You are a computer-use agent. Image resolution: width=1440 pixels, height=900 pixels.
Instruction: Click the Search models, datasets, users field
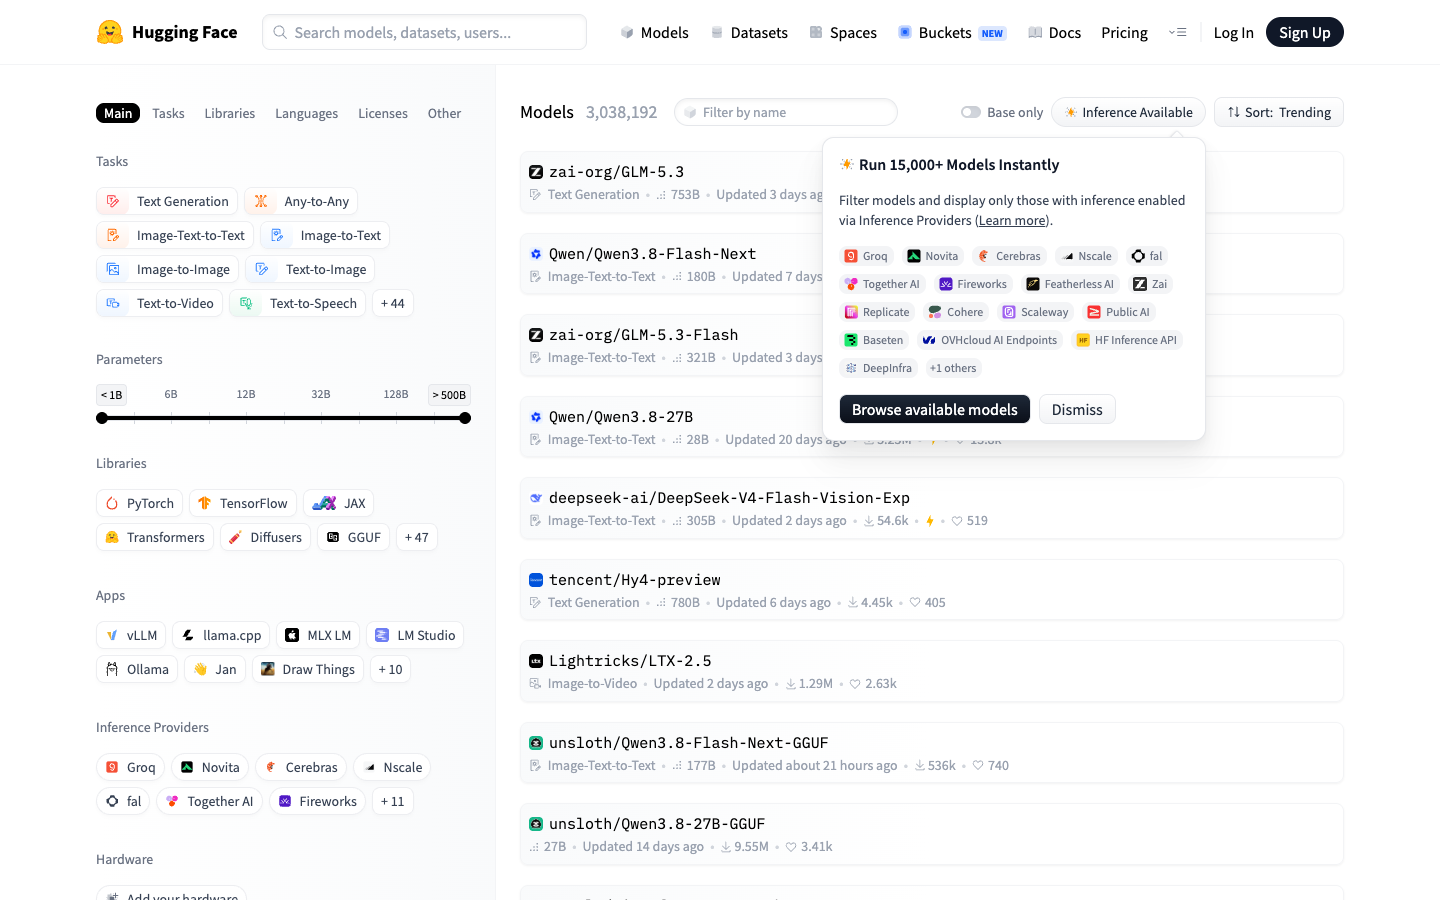coord(424,32)
